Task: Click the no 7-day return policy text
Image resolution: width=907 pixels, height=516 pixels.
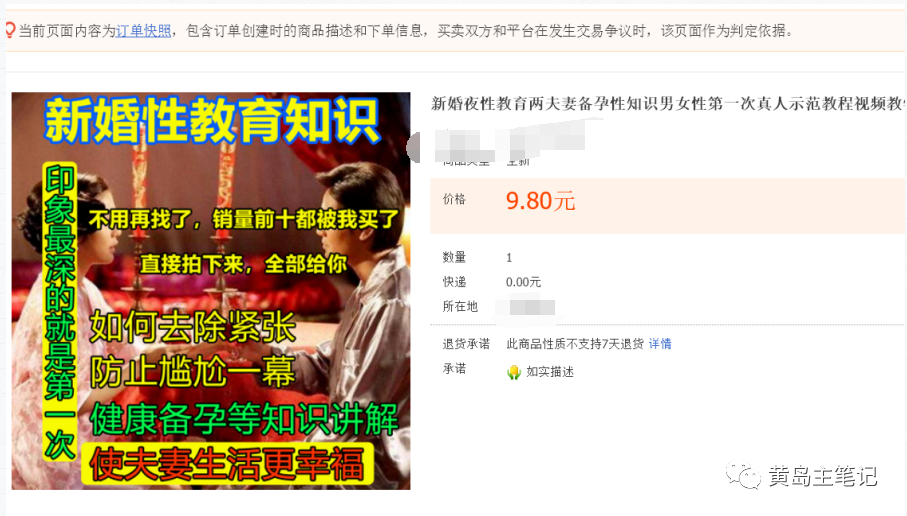Action: pos(575,344)
